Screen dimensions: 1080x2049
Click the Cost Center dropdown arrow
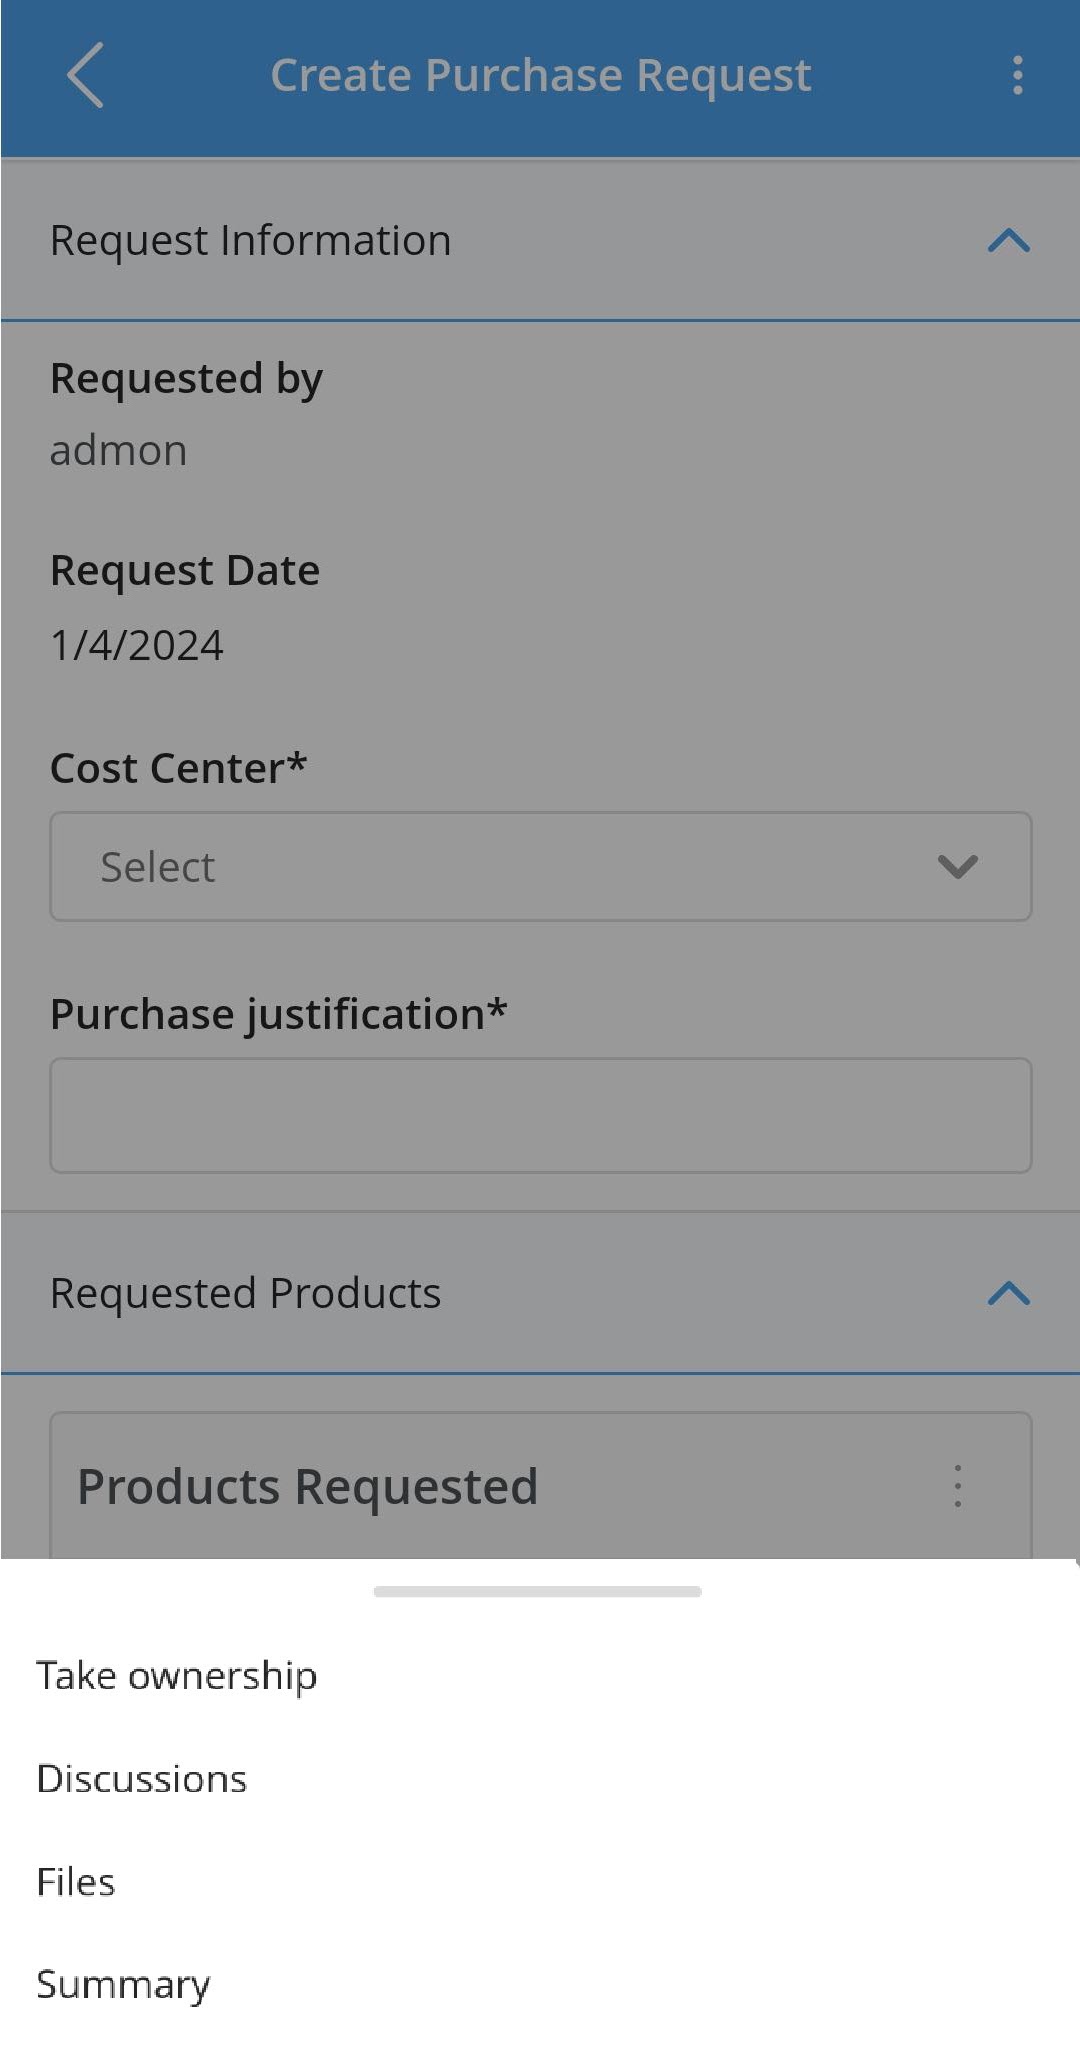coord(957,867)
